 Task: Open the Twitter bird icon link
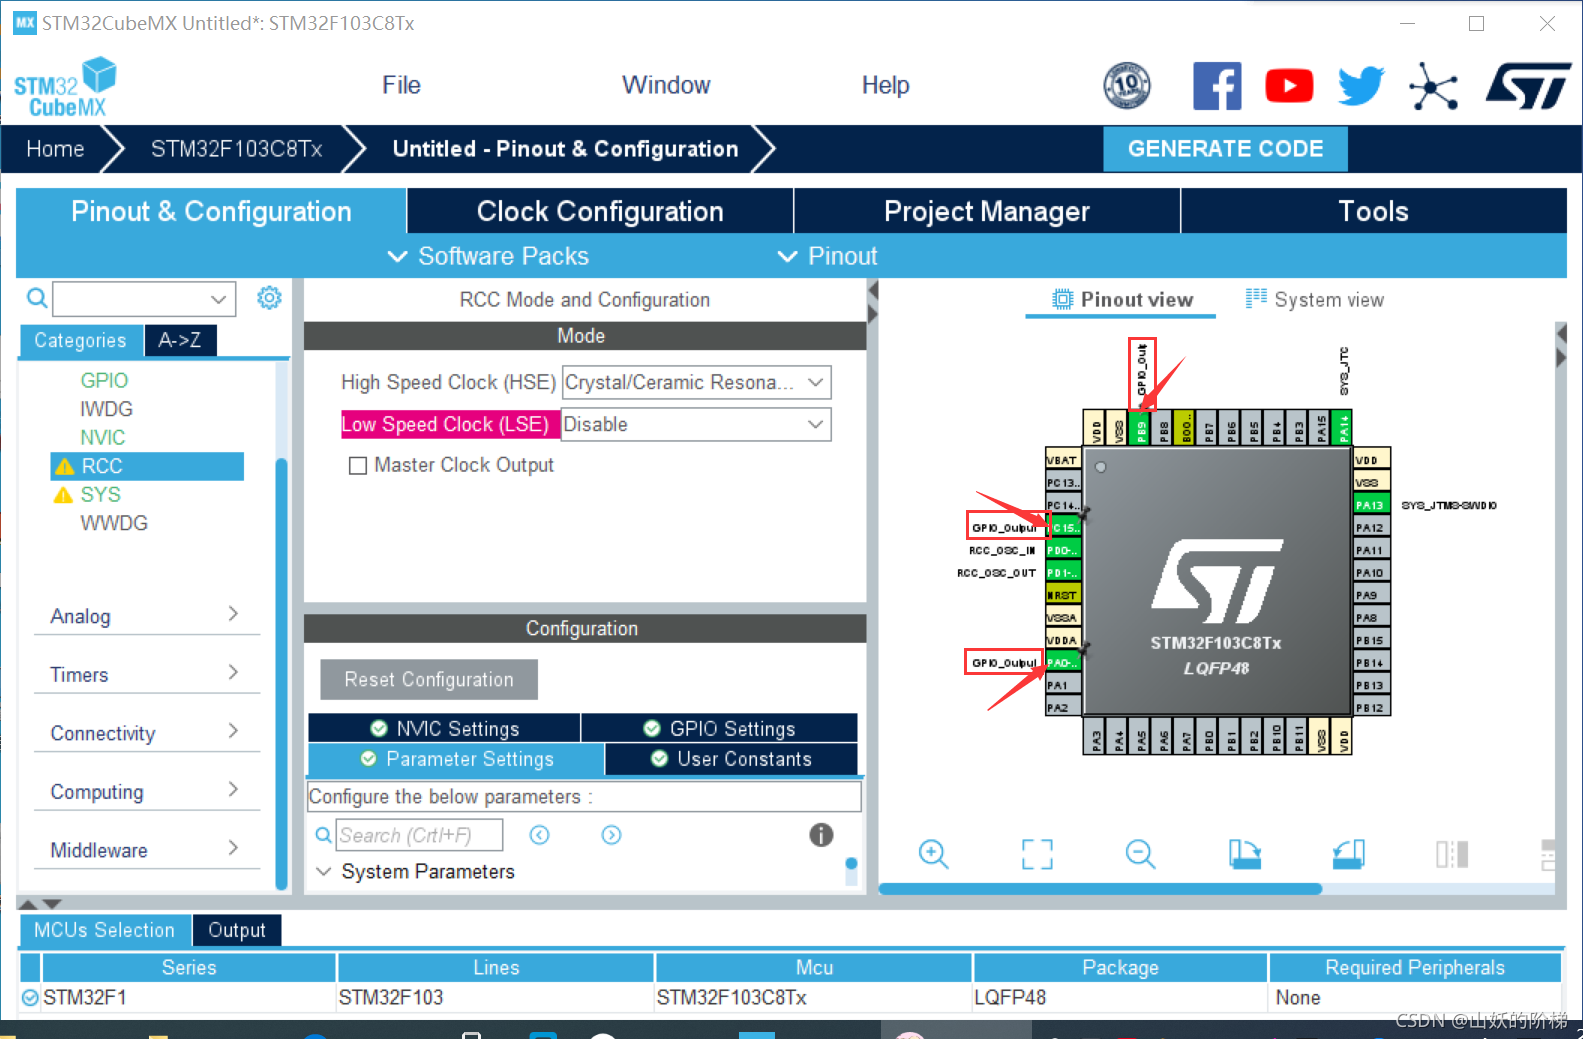point(1361,86)
